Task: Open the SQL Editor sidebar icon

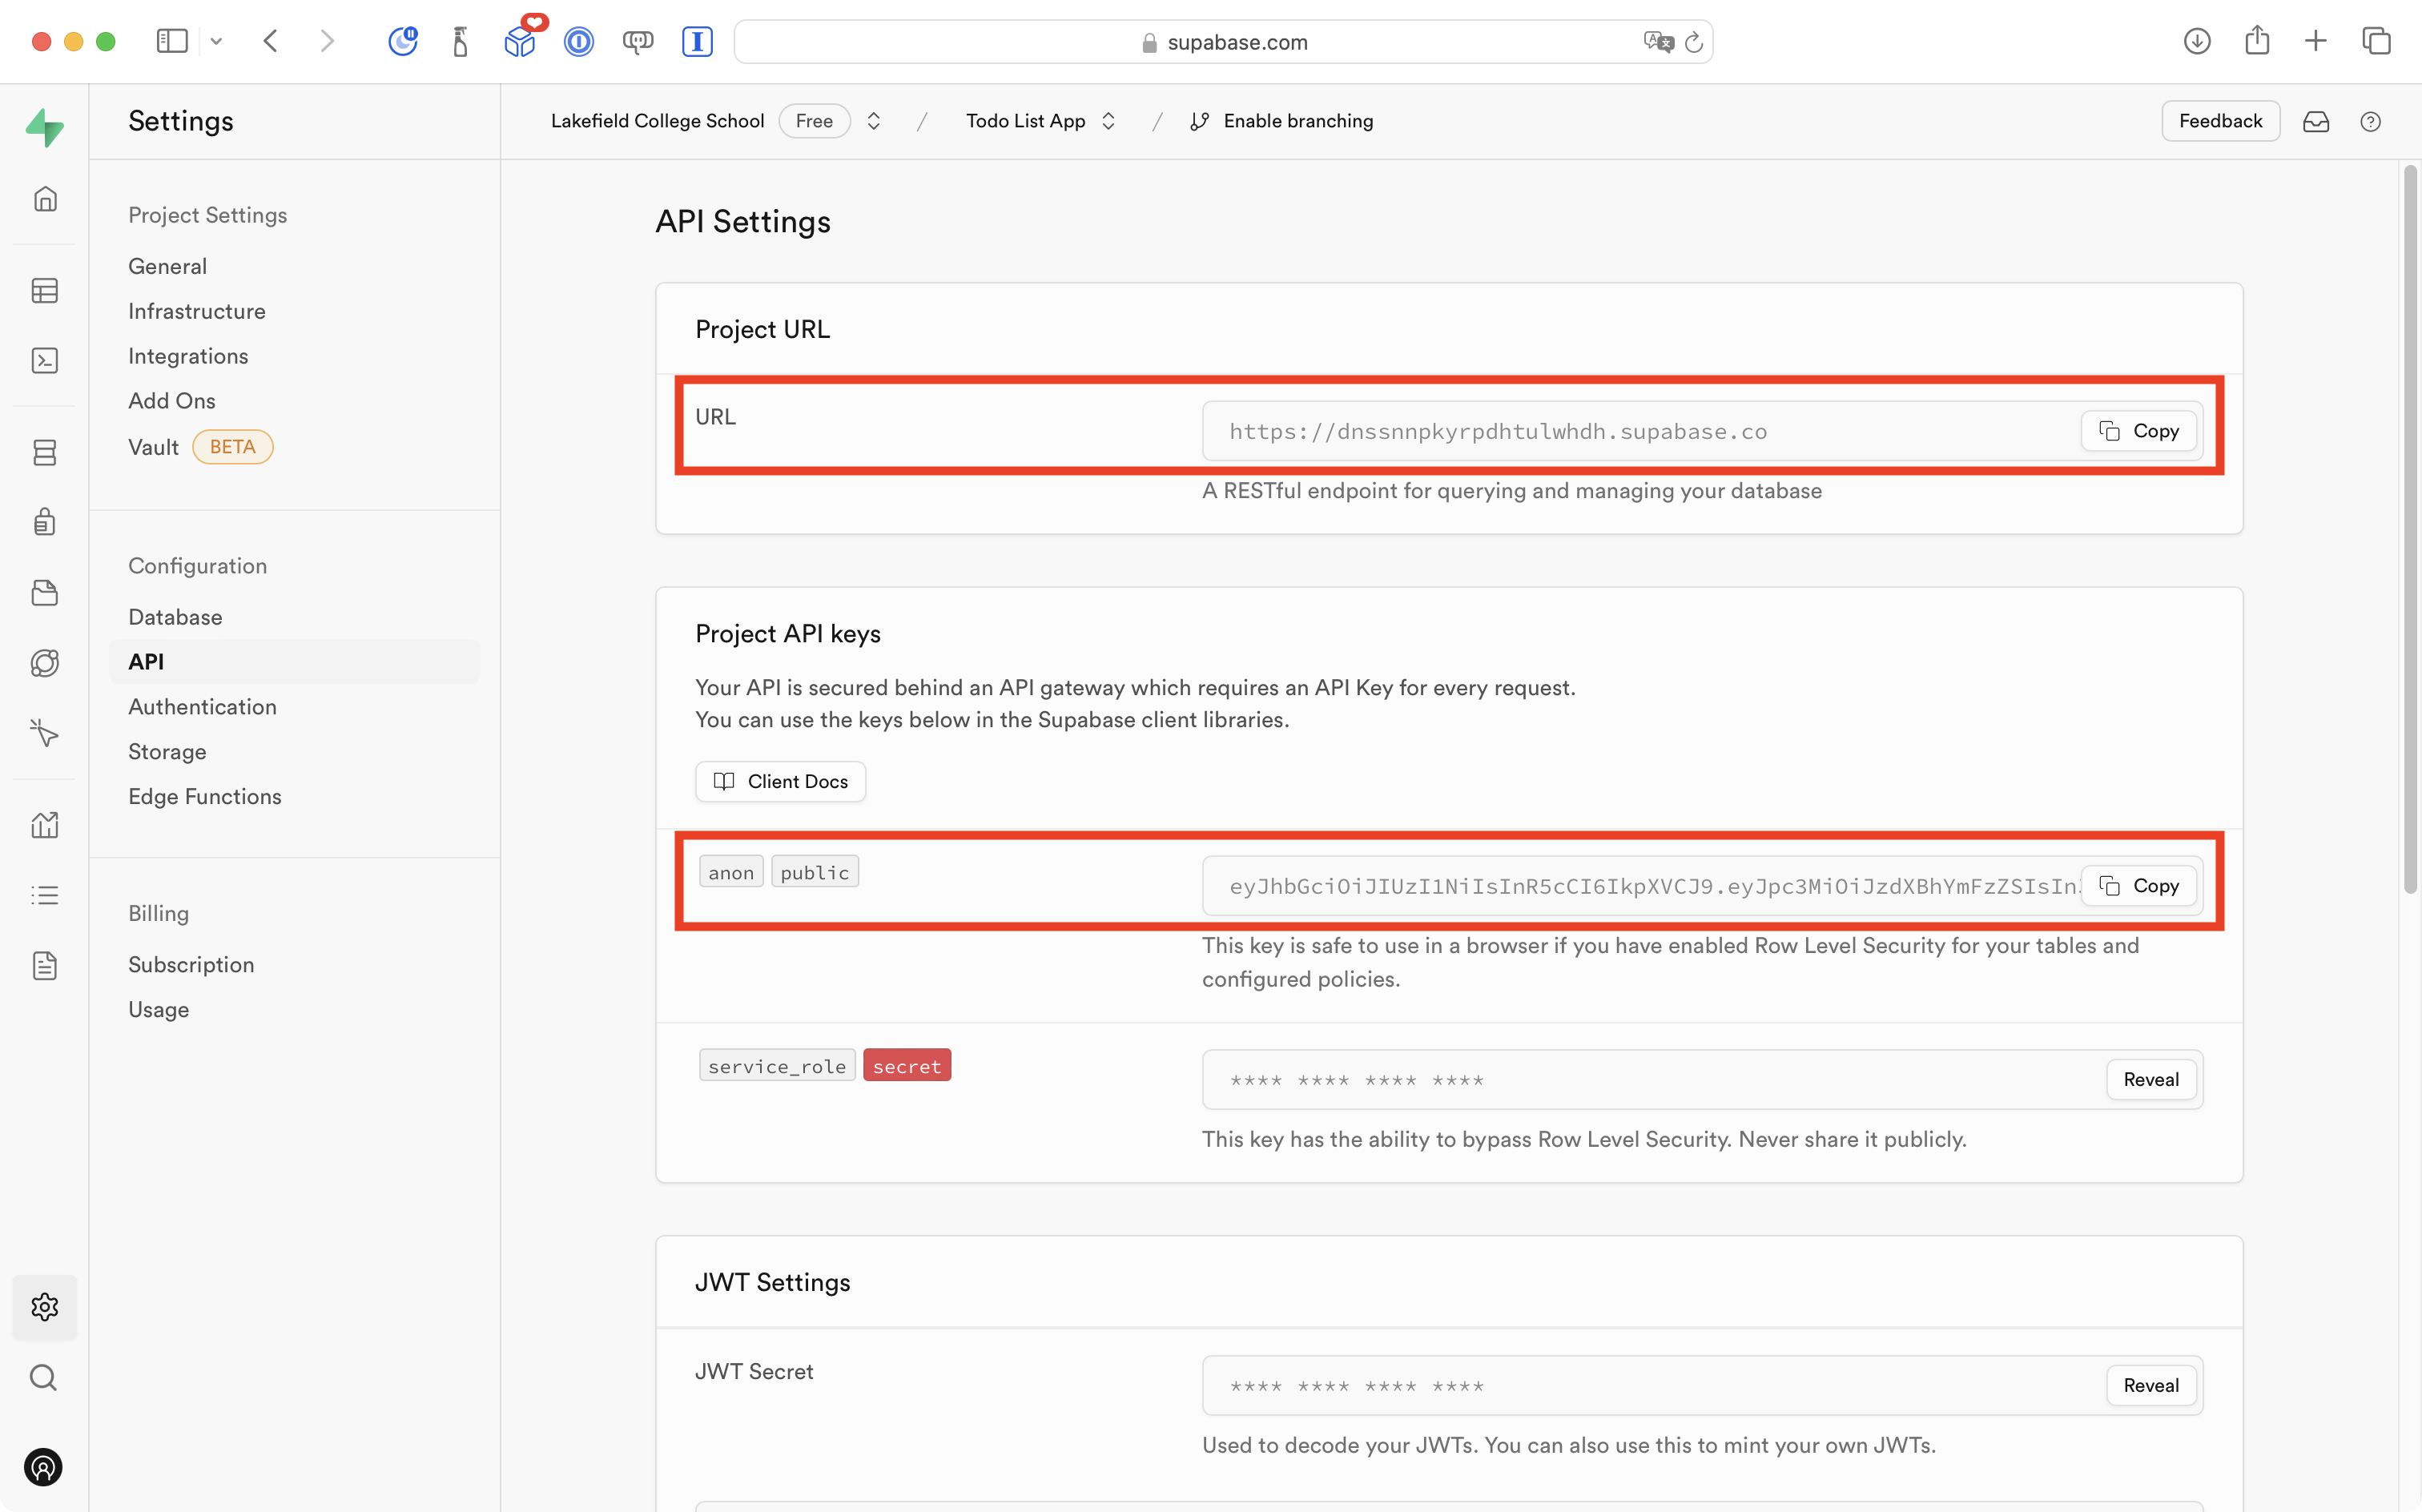Action: (45, 361)
